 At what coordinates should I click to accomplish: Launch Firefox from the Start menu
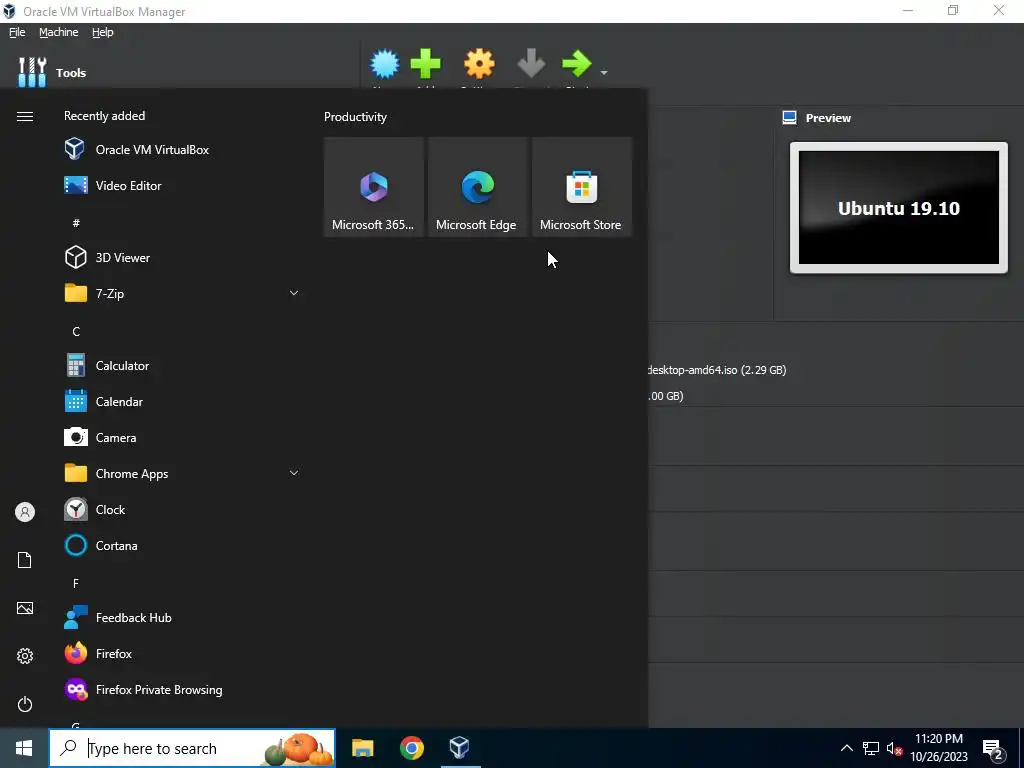click(183, 654)
